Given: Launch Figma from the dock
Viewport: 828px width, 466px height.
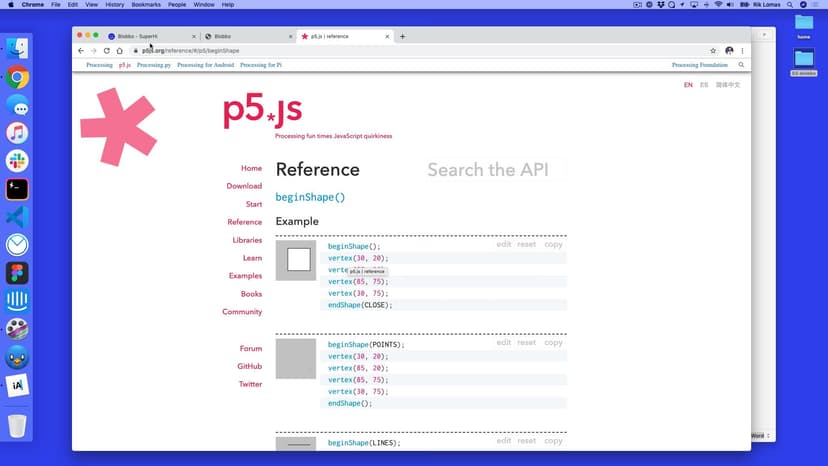Looking at the screenshot, I should [x=17, y=273].
